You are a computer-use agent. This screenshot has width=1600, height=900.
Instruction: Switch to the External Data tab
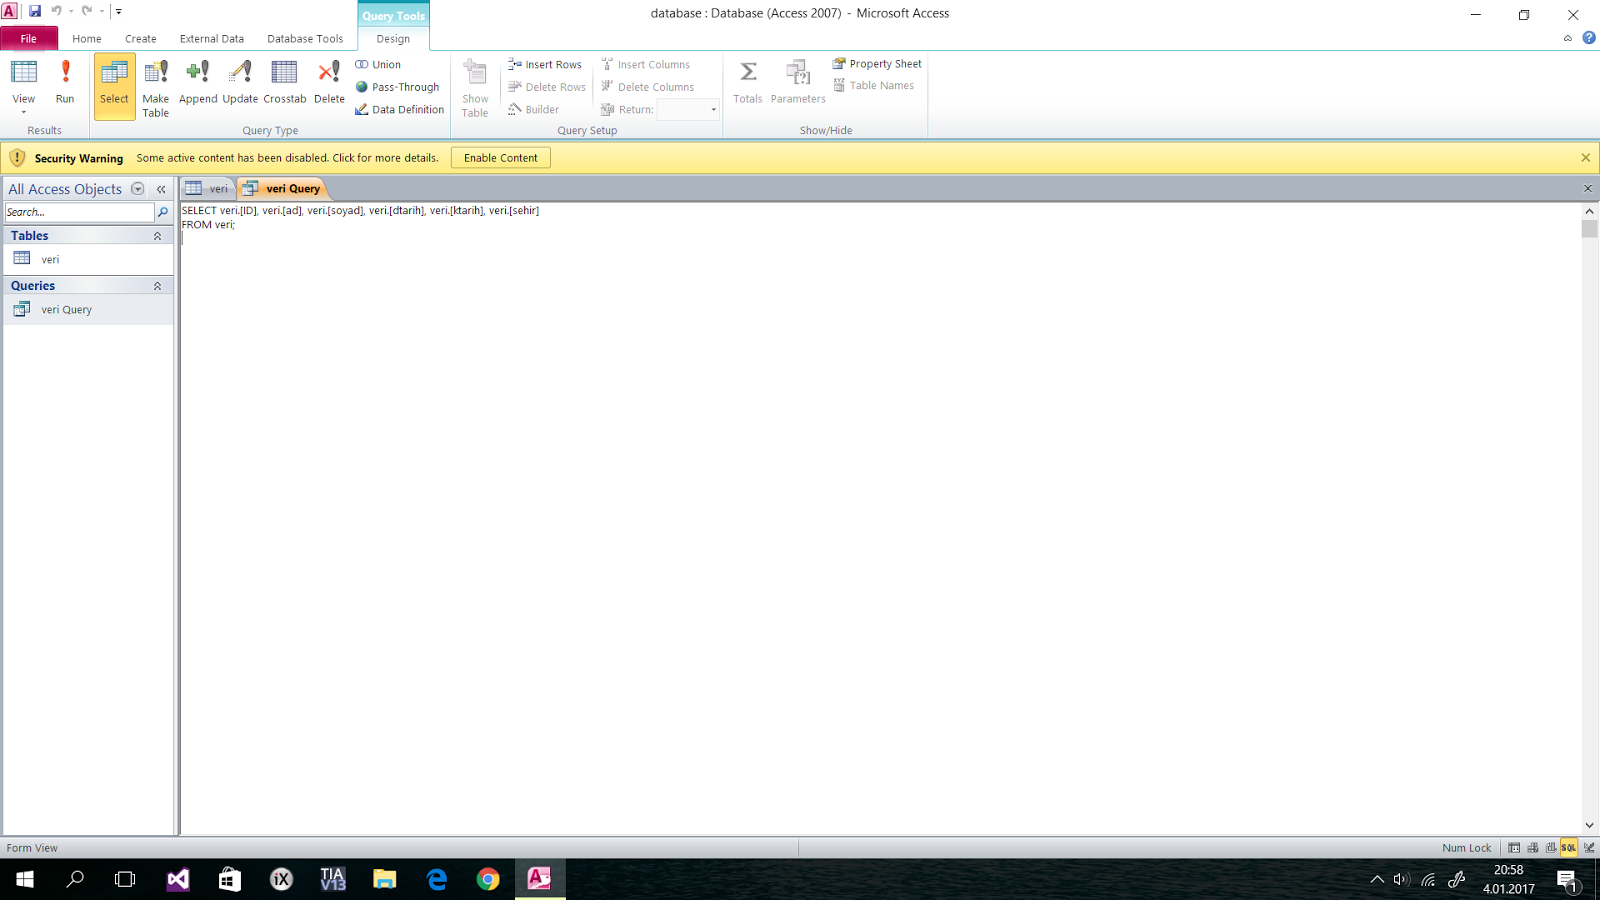pyautogui.click(x=212, y=38)
